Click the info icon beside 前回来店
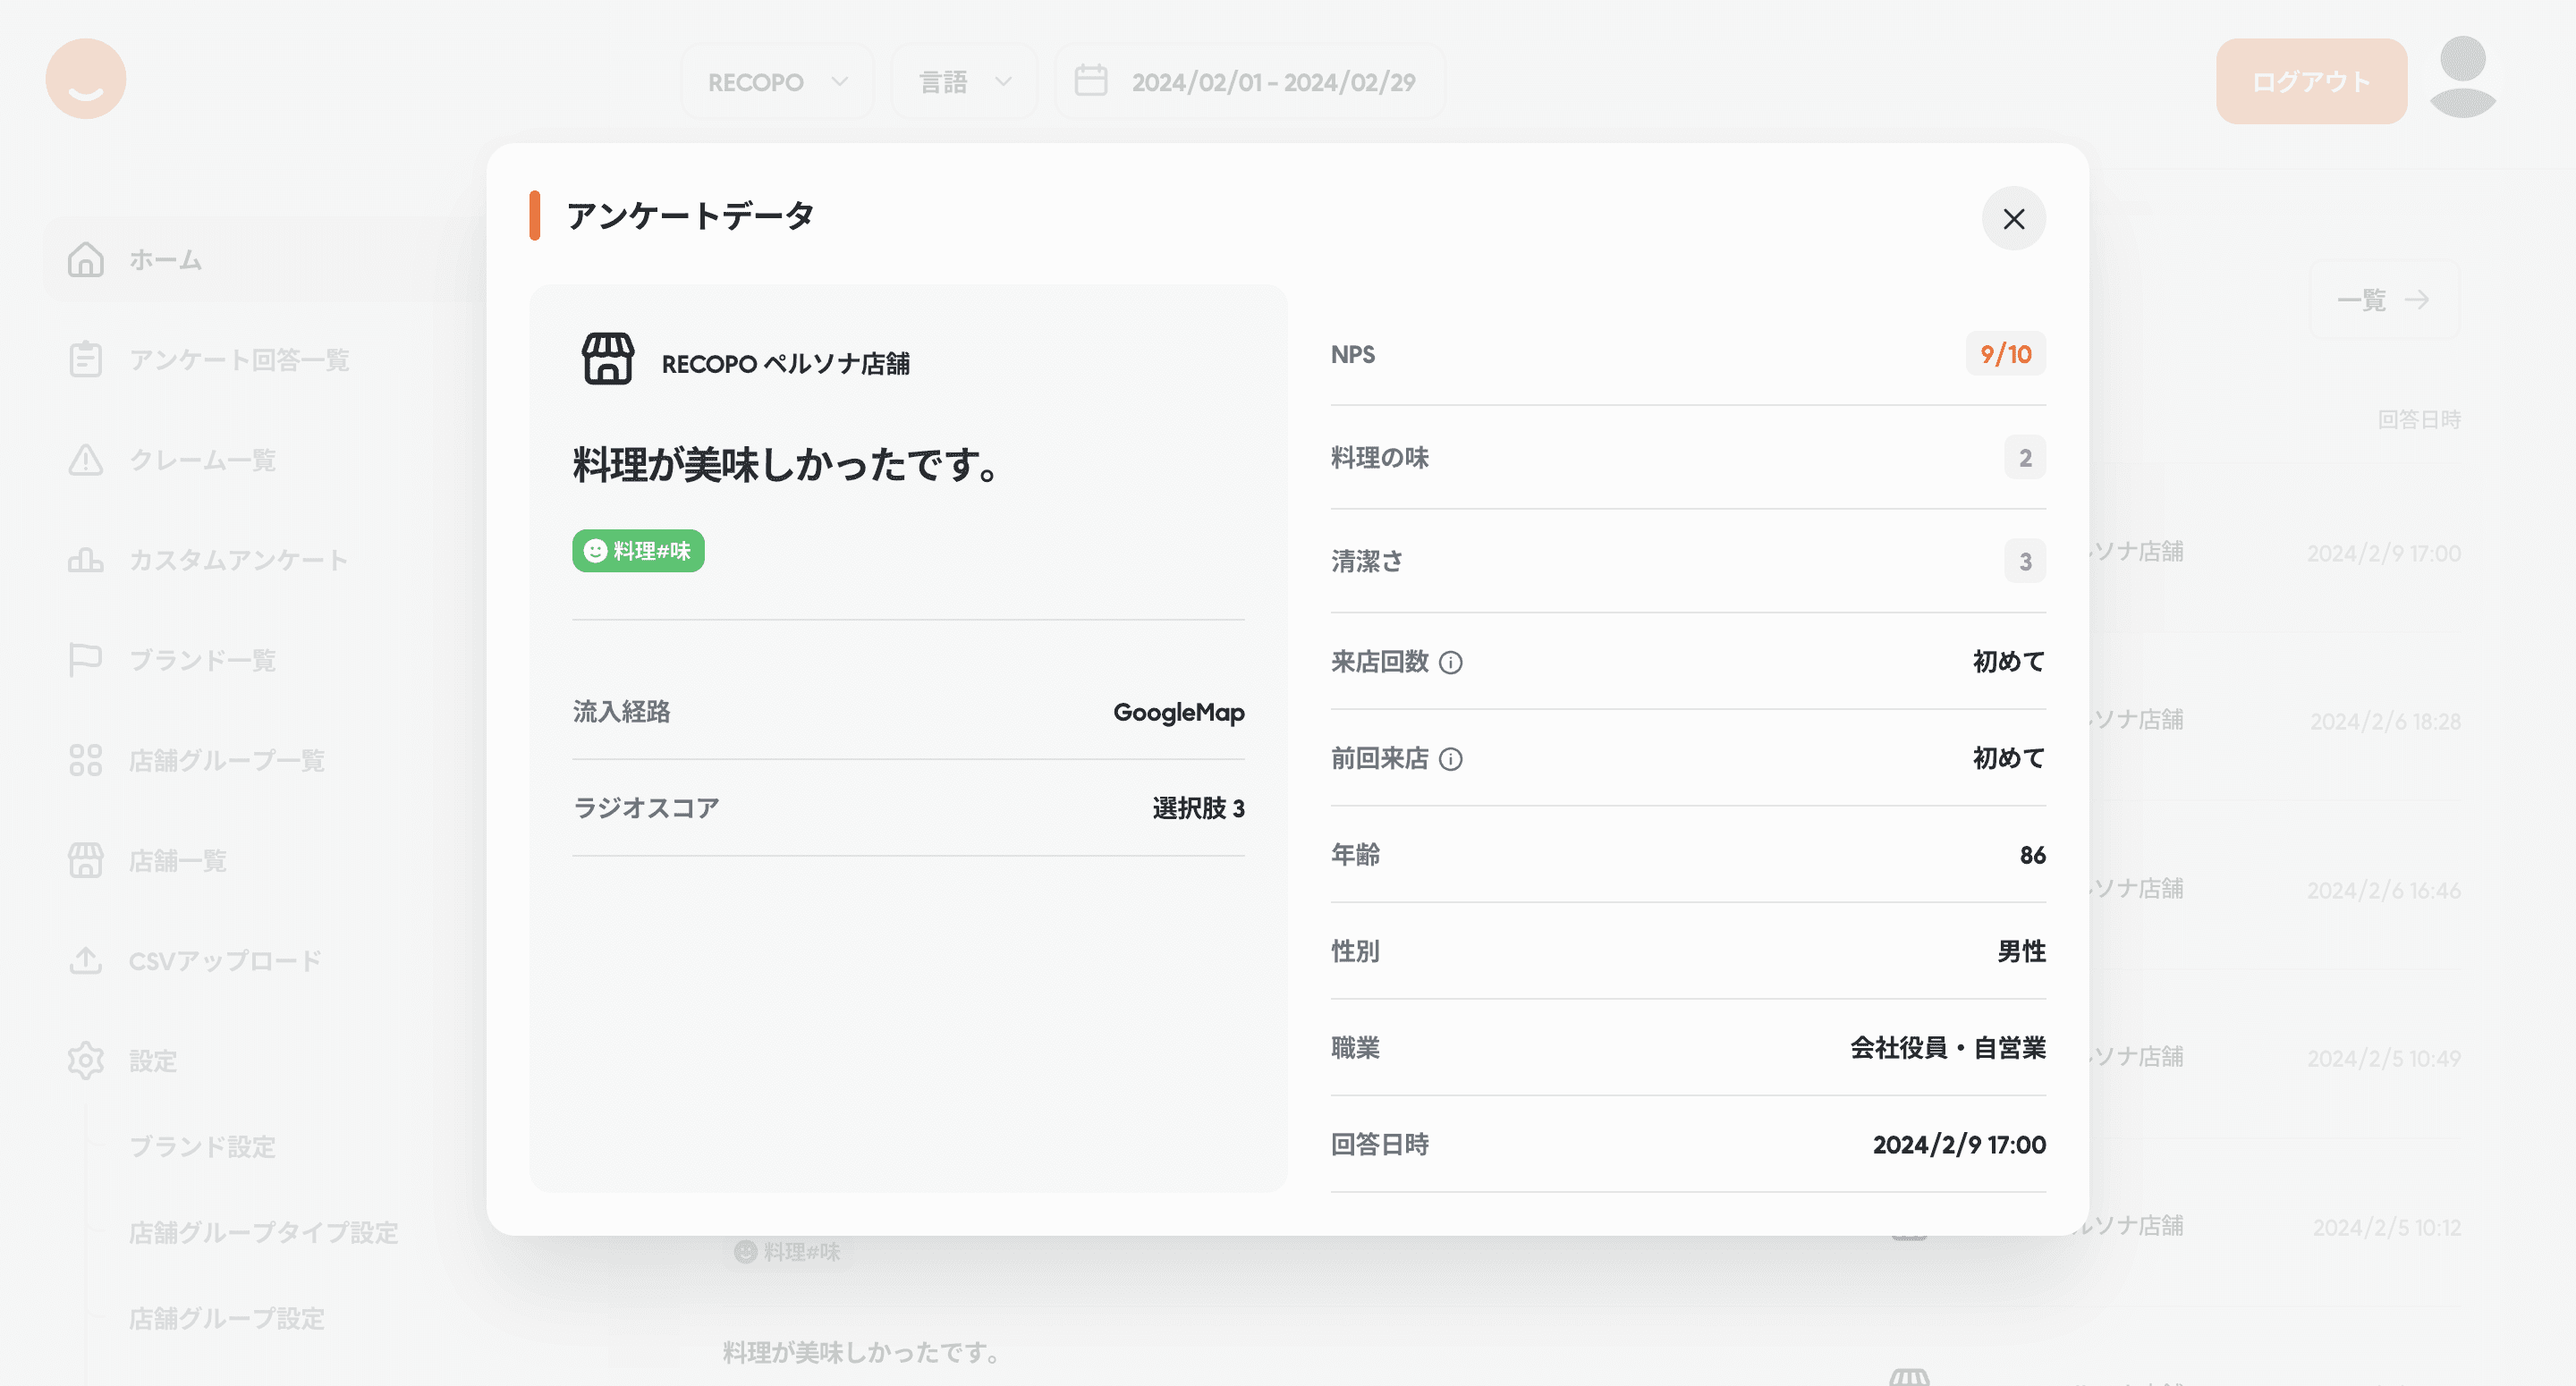 [1450, 759]
